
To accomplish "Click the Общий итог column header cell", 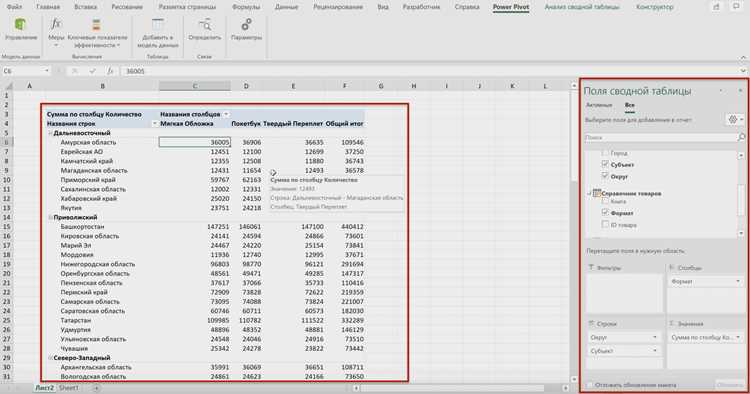I will [x=344, y=123].
